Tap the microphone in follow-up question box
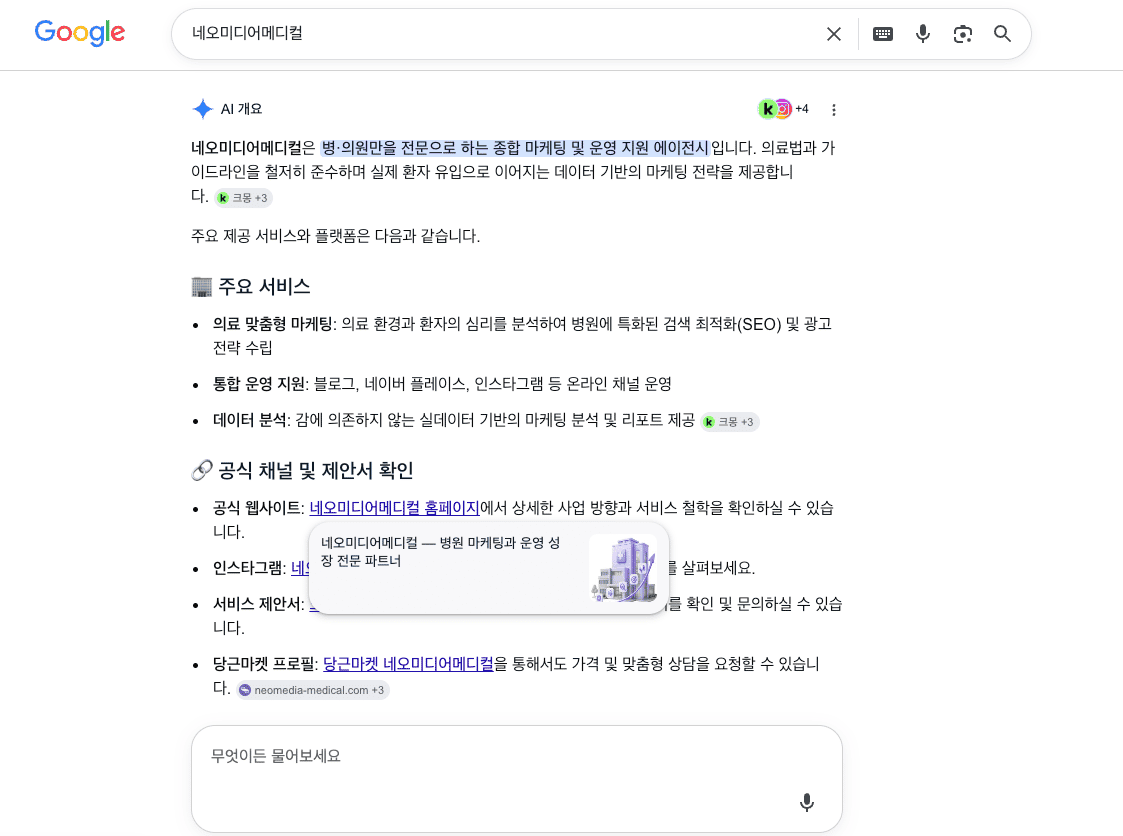Image resolution: width=1123 pixels, height=836 pixels. 806,802
